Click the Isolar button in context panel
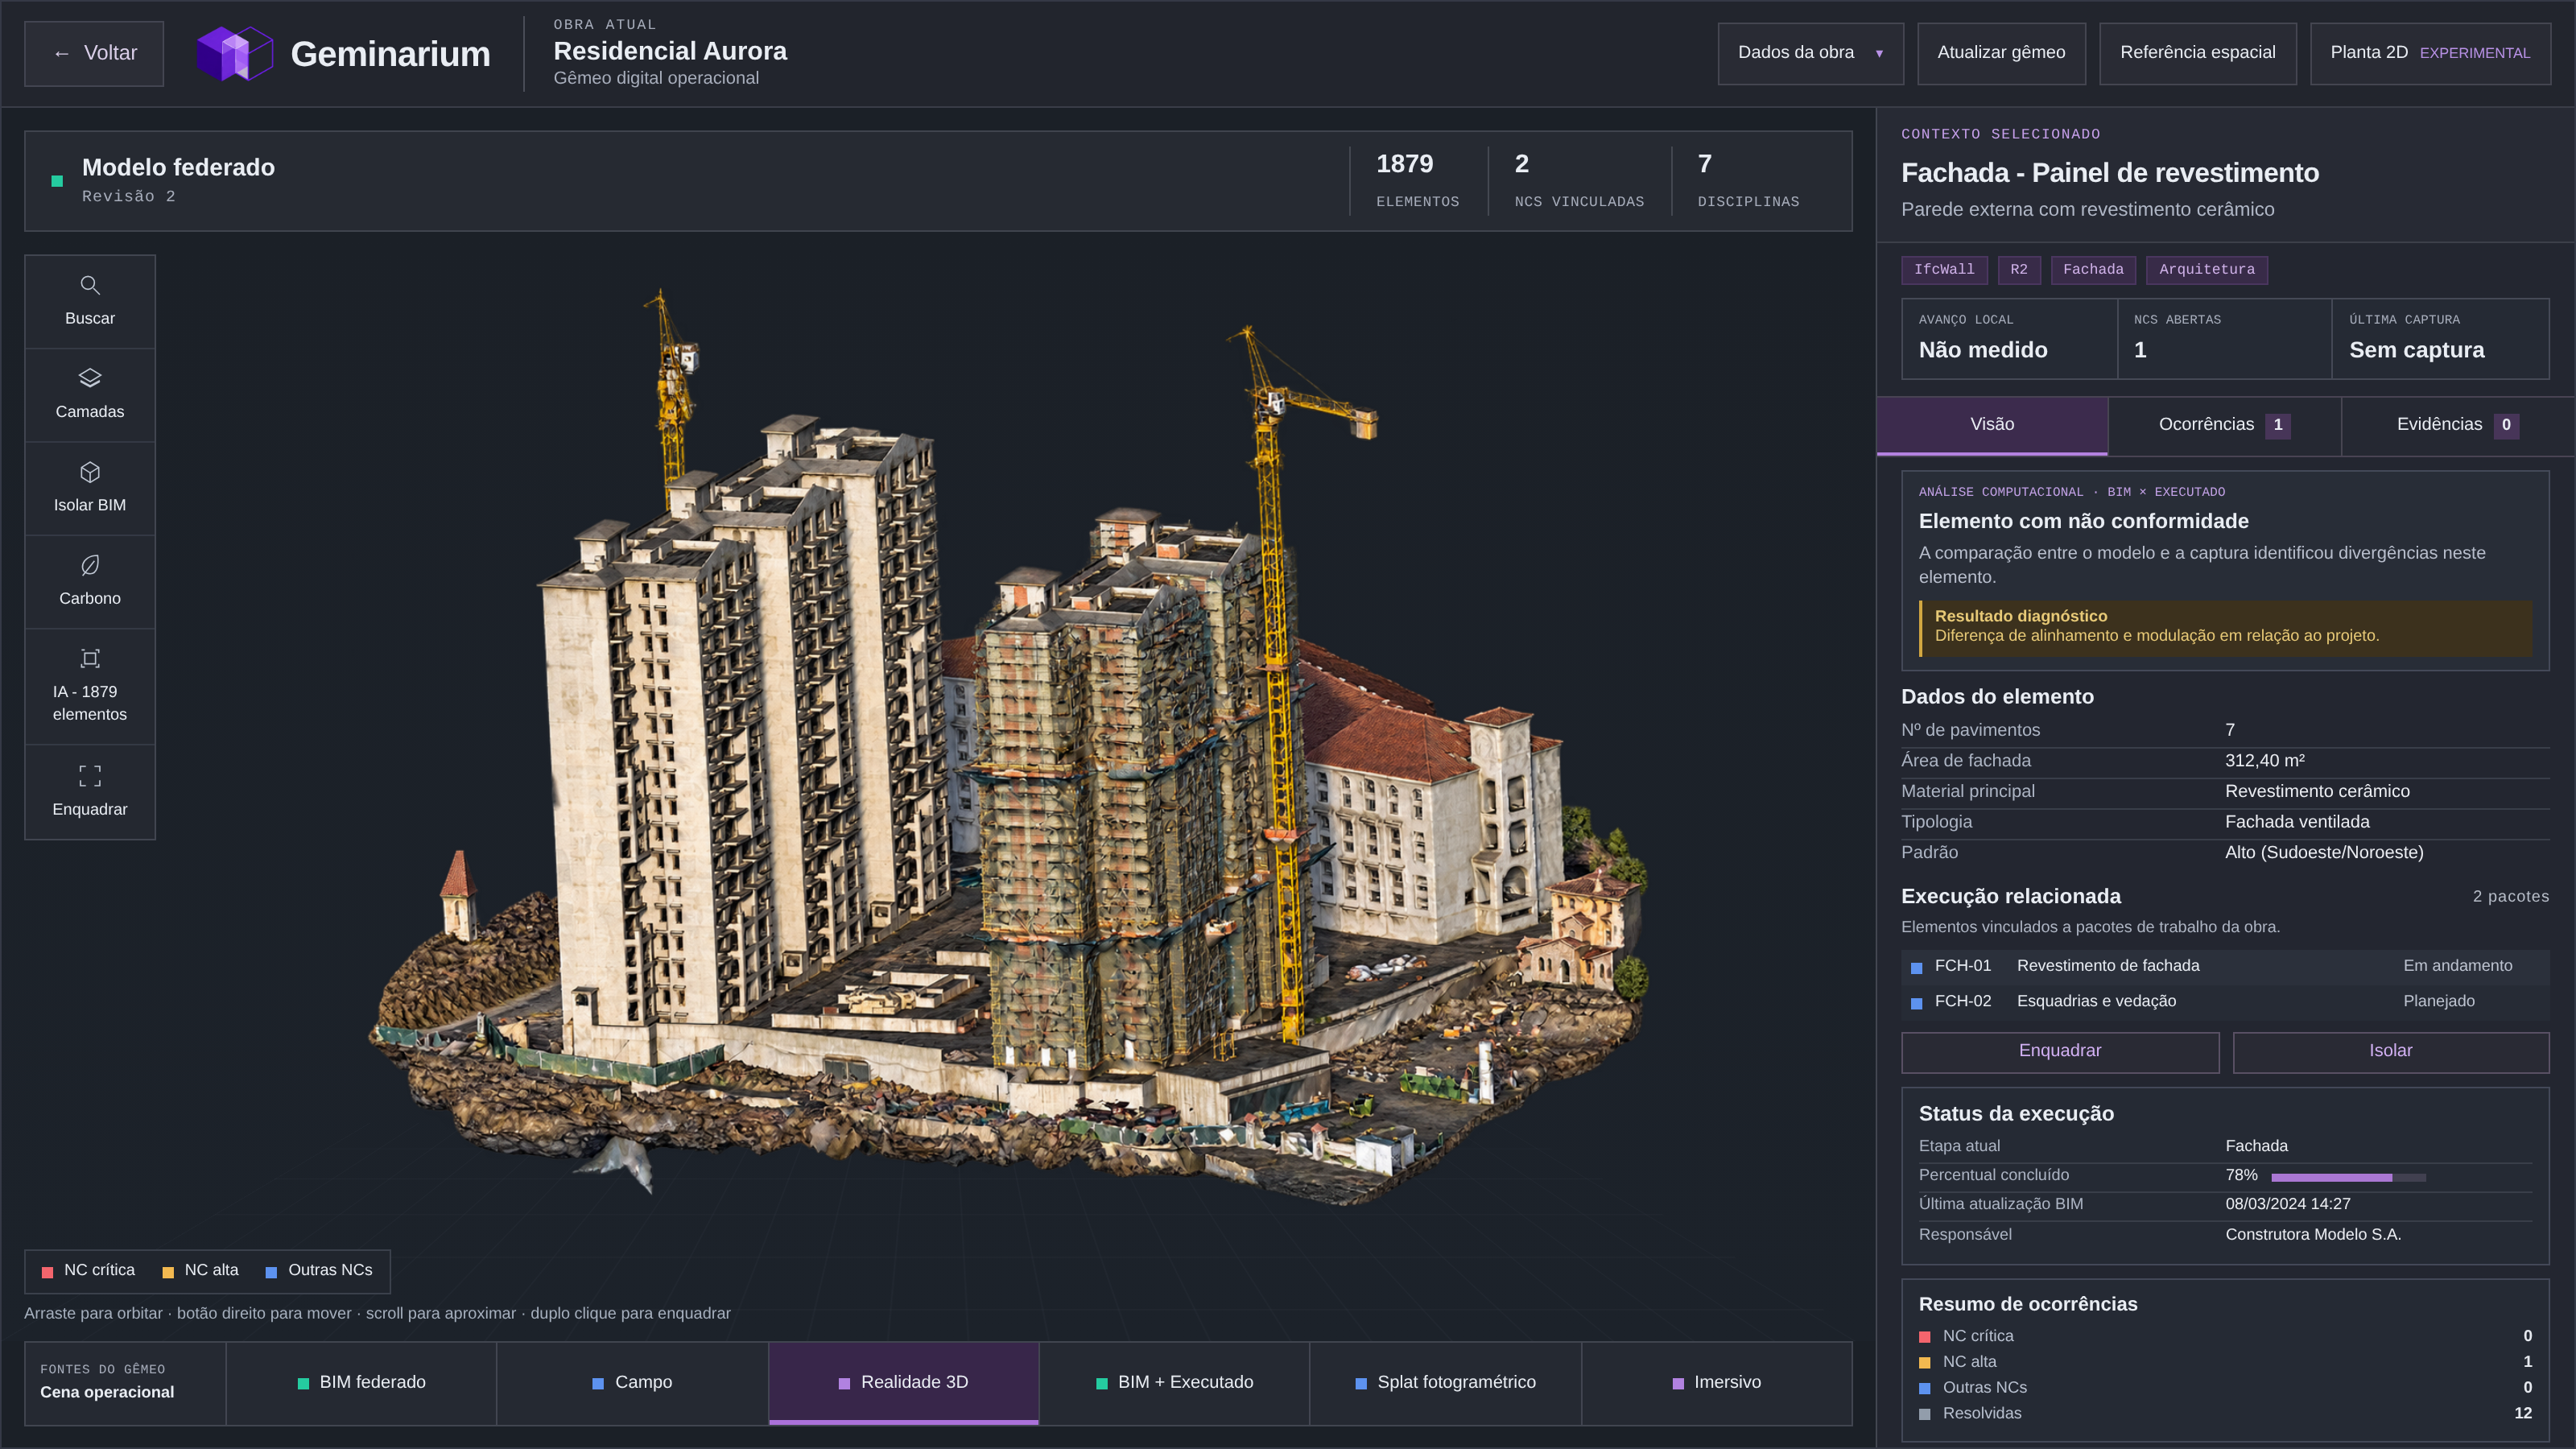This screenshot has height=1449, width=2576. click(2390, 1051)
